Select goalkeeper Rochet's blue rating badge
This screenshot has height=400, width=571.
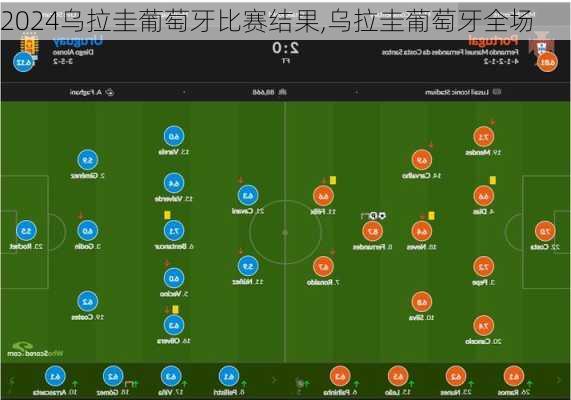(26, 231)
